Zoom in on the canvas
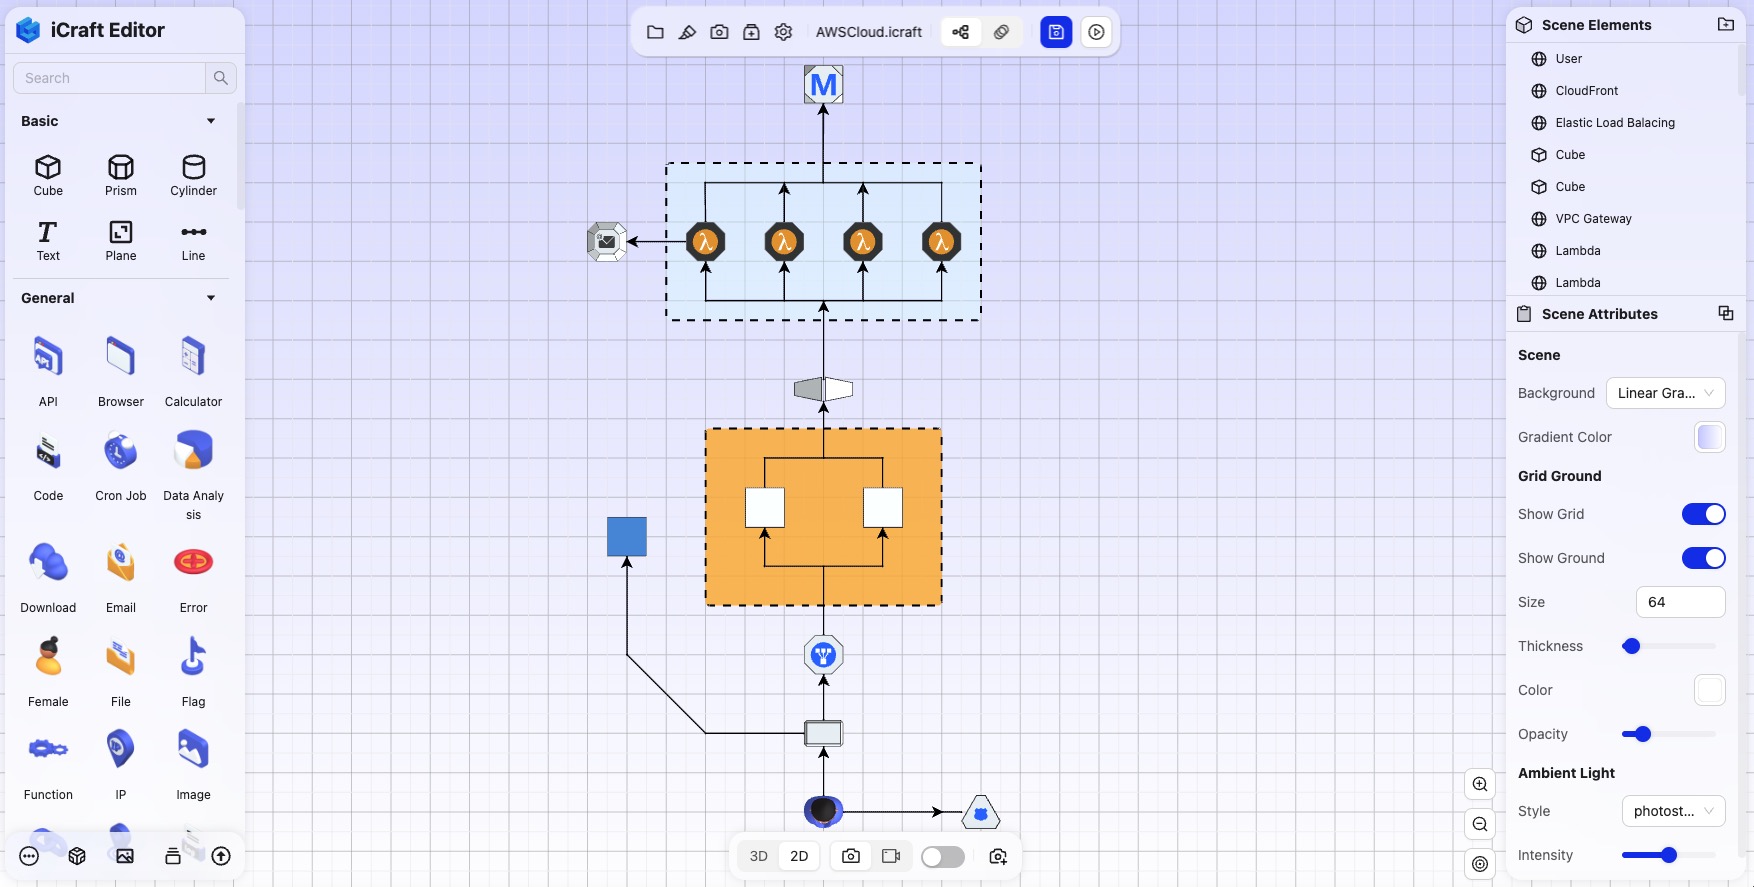 pos(1480,784)
